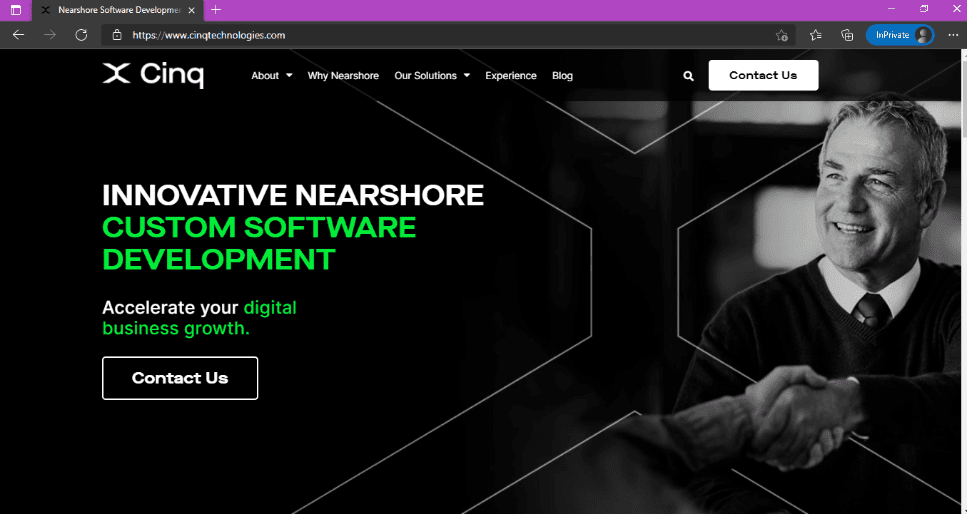This screenshot has width=967, height=514.
Task: Add this page to favorites star icon
Action: (x=781, y=35)
